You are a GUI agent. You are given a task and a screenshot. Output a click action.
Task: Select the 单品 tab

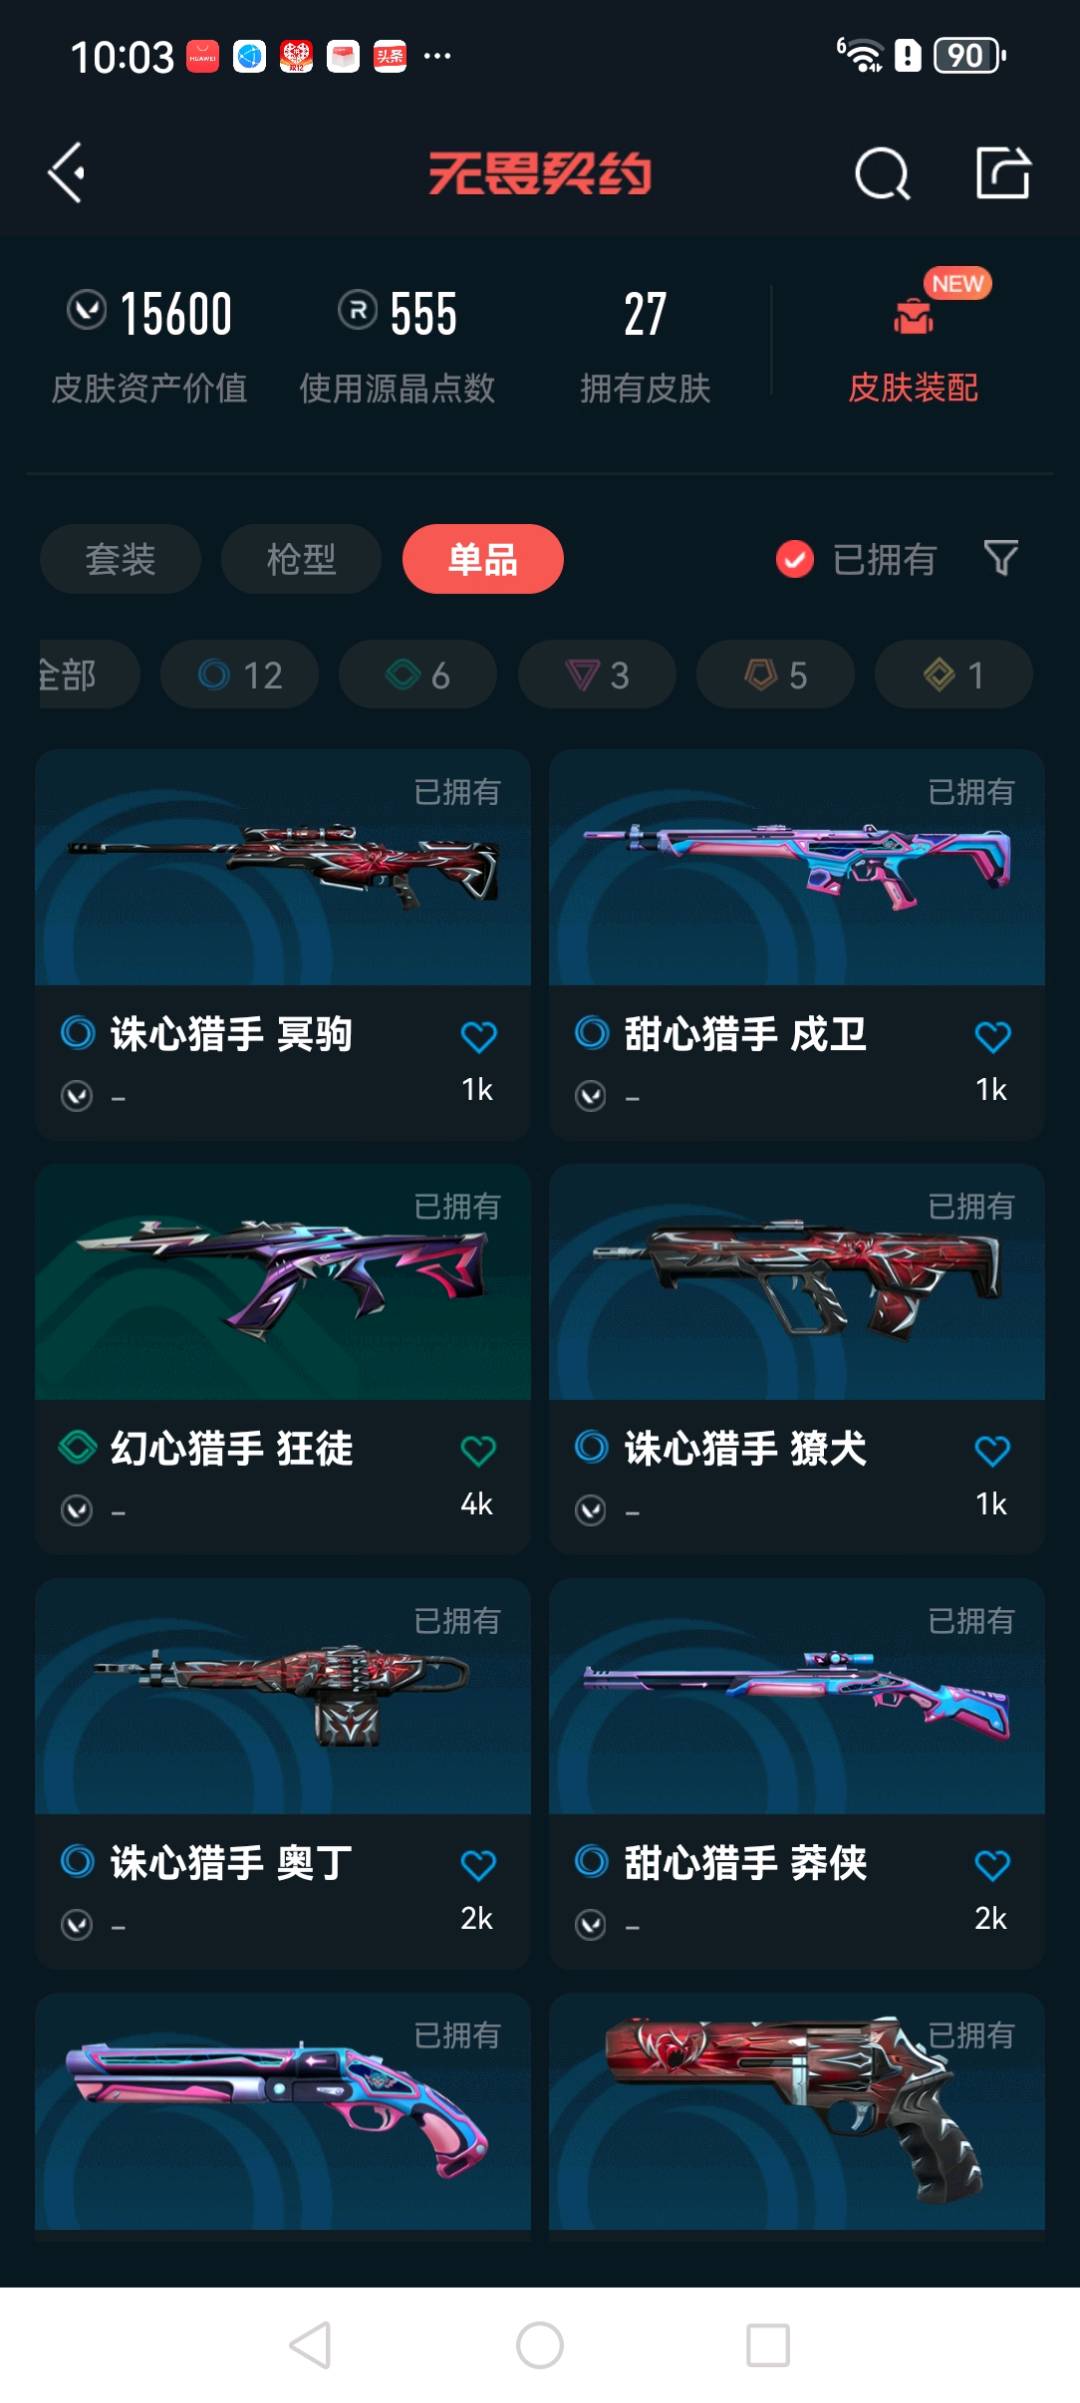pyautogui.click(x=483, y=559)
